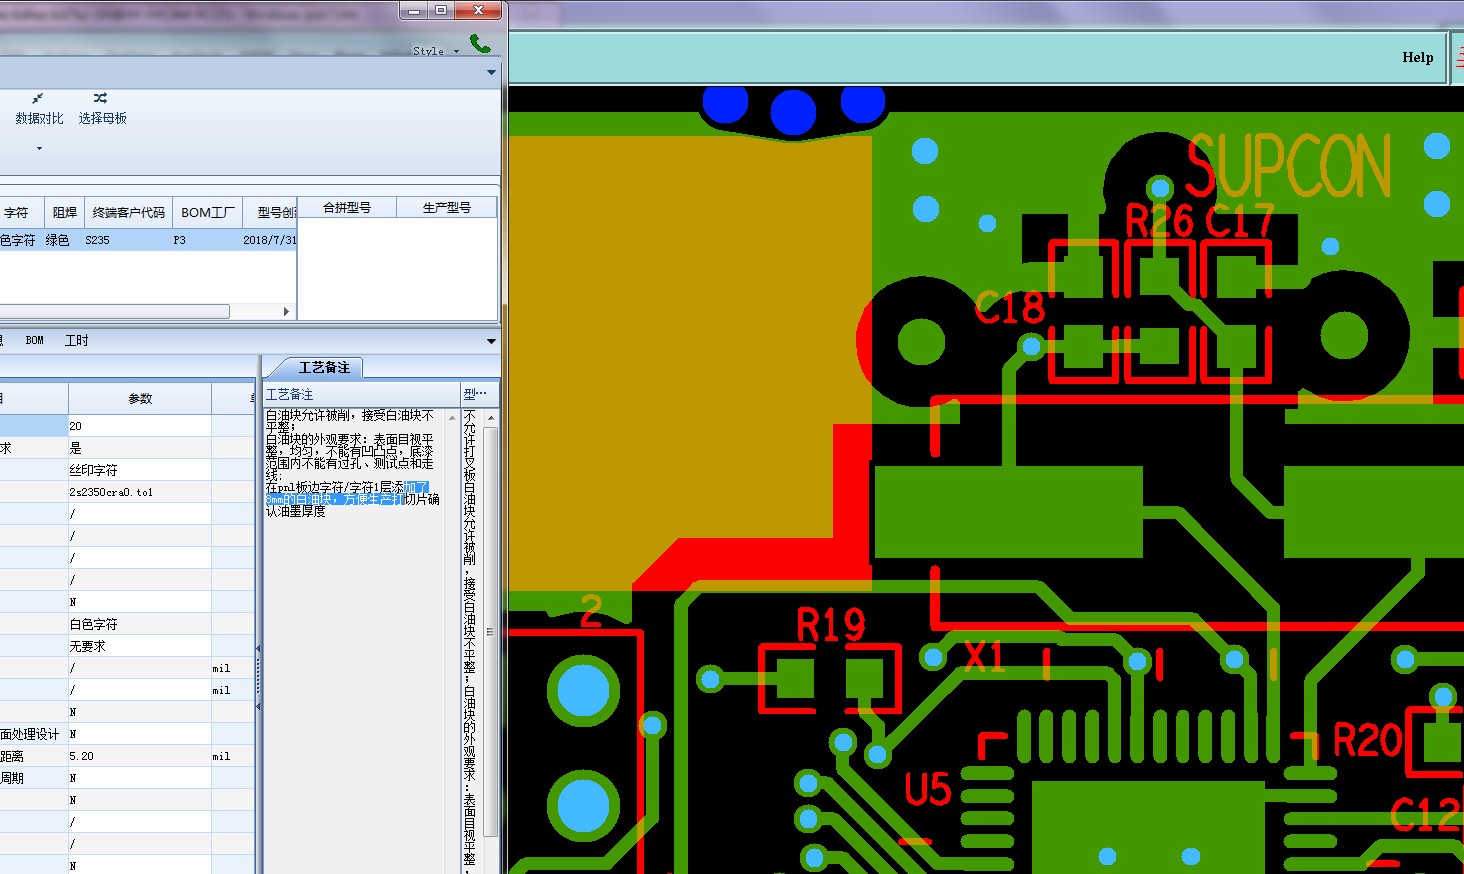1464x874 pixels.
Task: Switch to the BOM tab
Action: coord(34,341)
